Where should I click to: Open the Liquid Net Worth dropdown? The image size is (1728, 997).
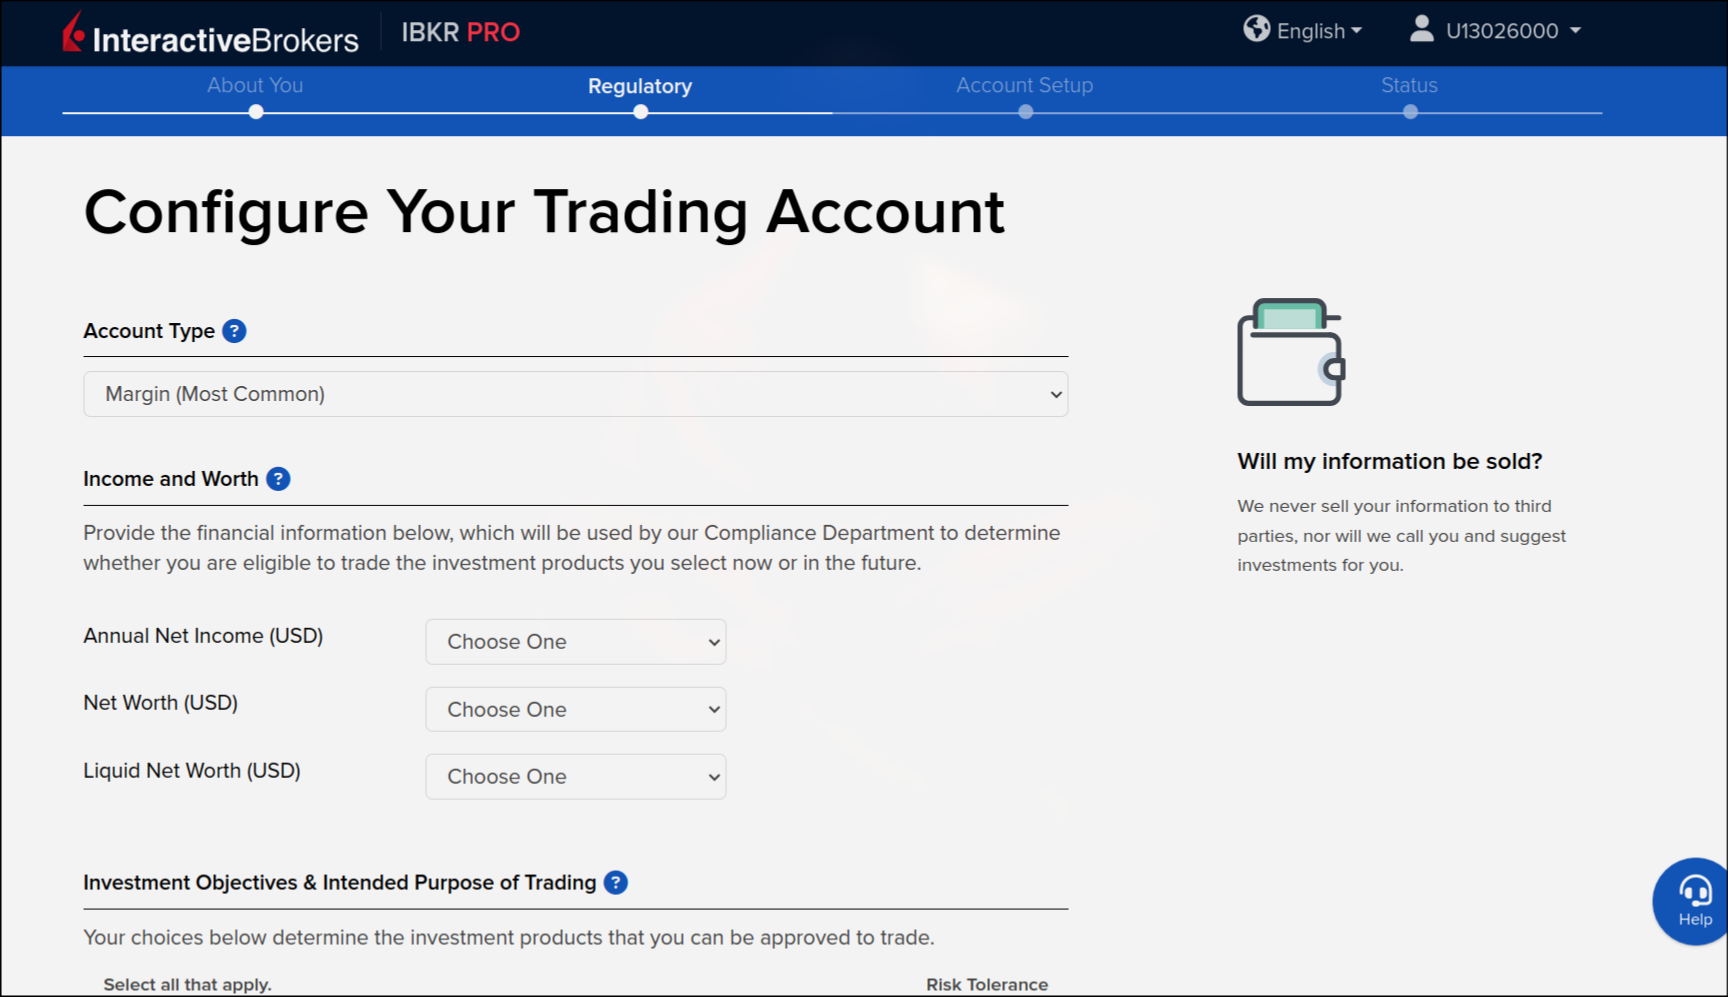click(x=575, y=777)
